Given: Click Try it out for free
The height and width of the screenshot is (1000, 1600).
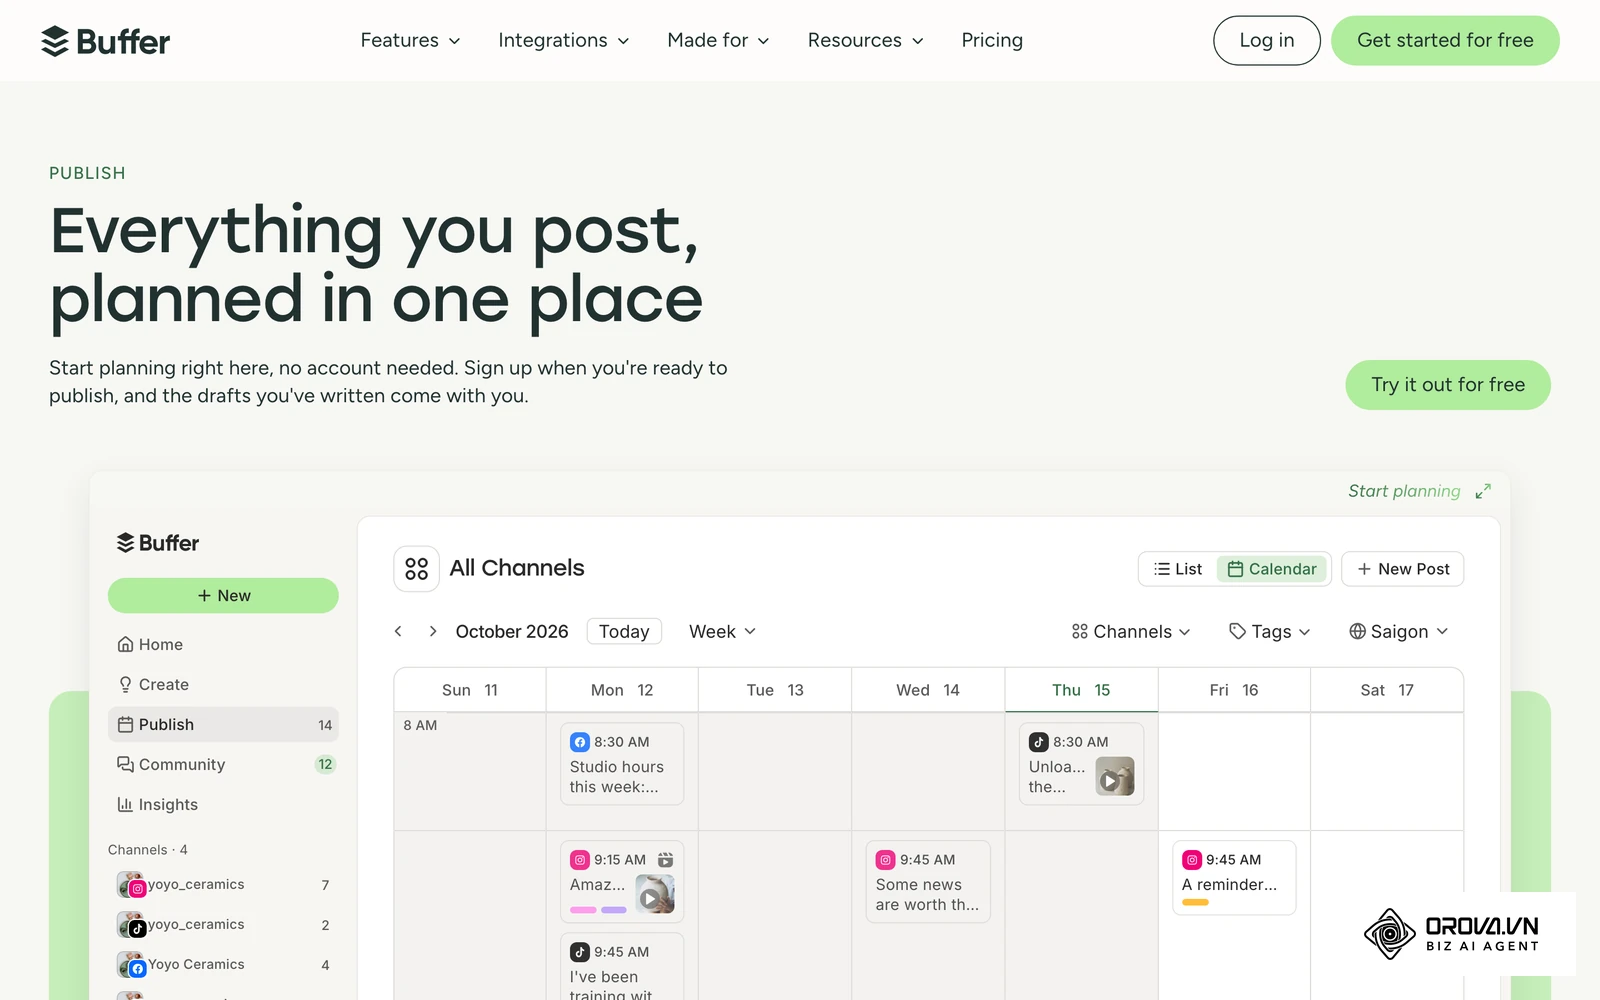Looking at the screenshot, I should [1448, 385].
